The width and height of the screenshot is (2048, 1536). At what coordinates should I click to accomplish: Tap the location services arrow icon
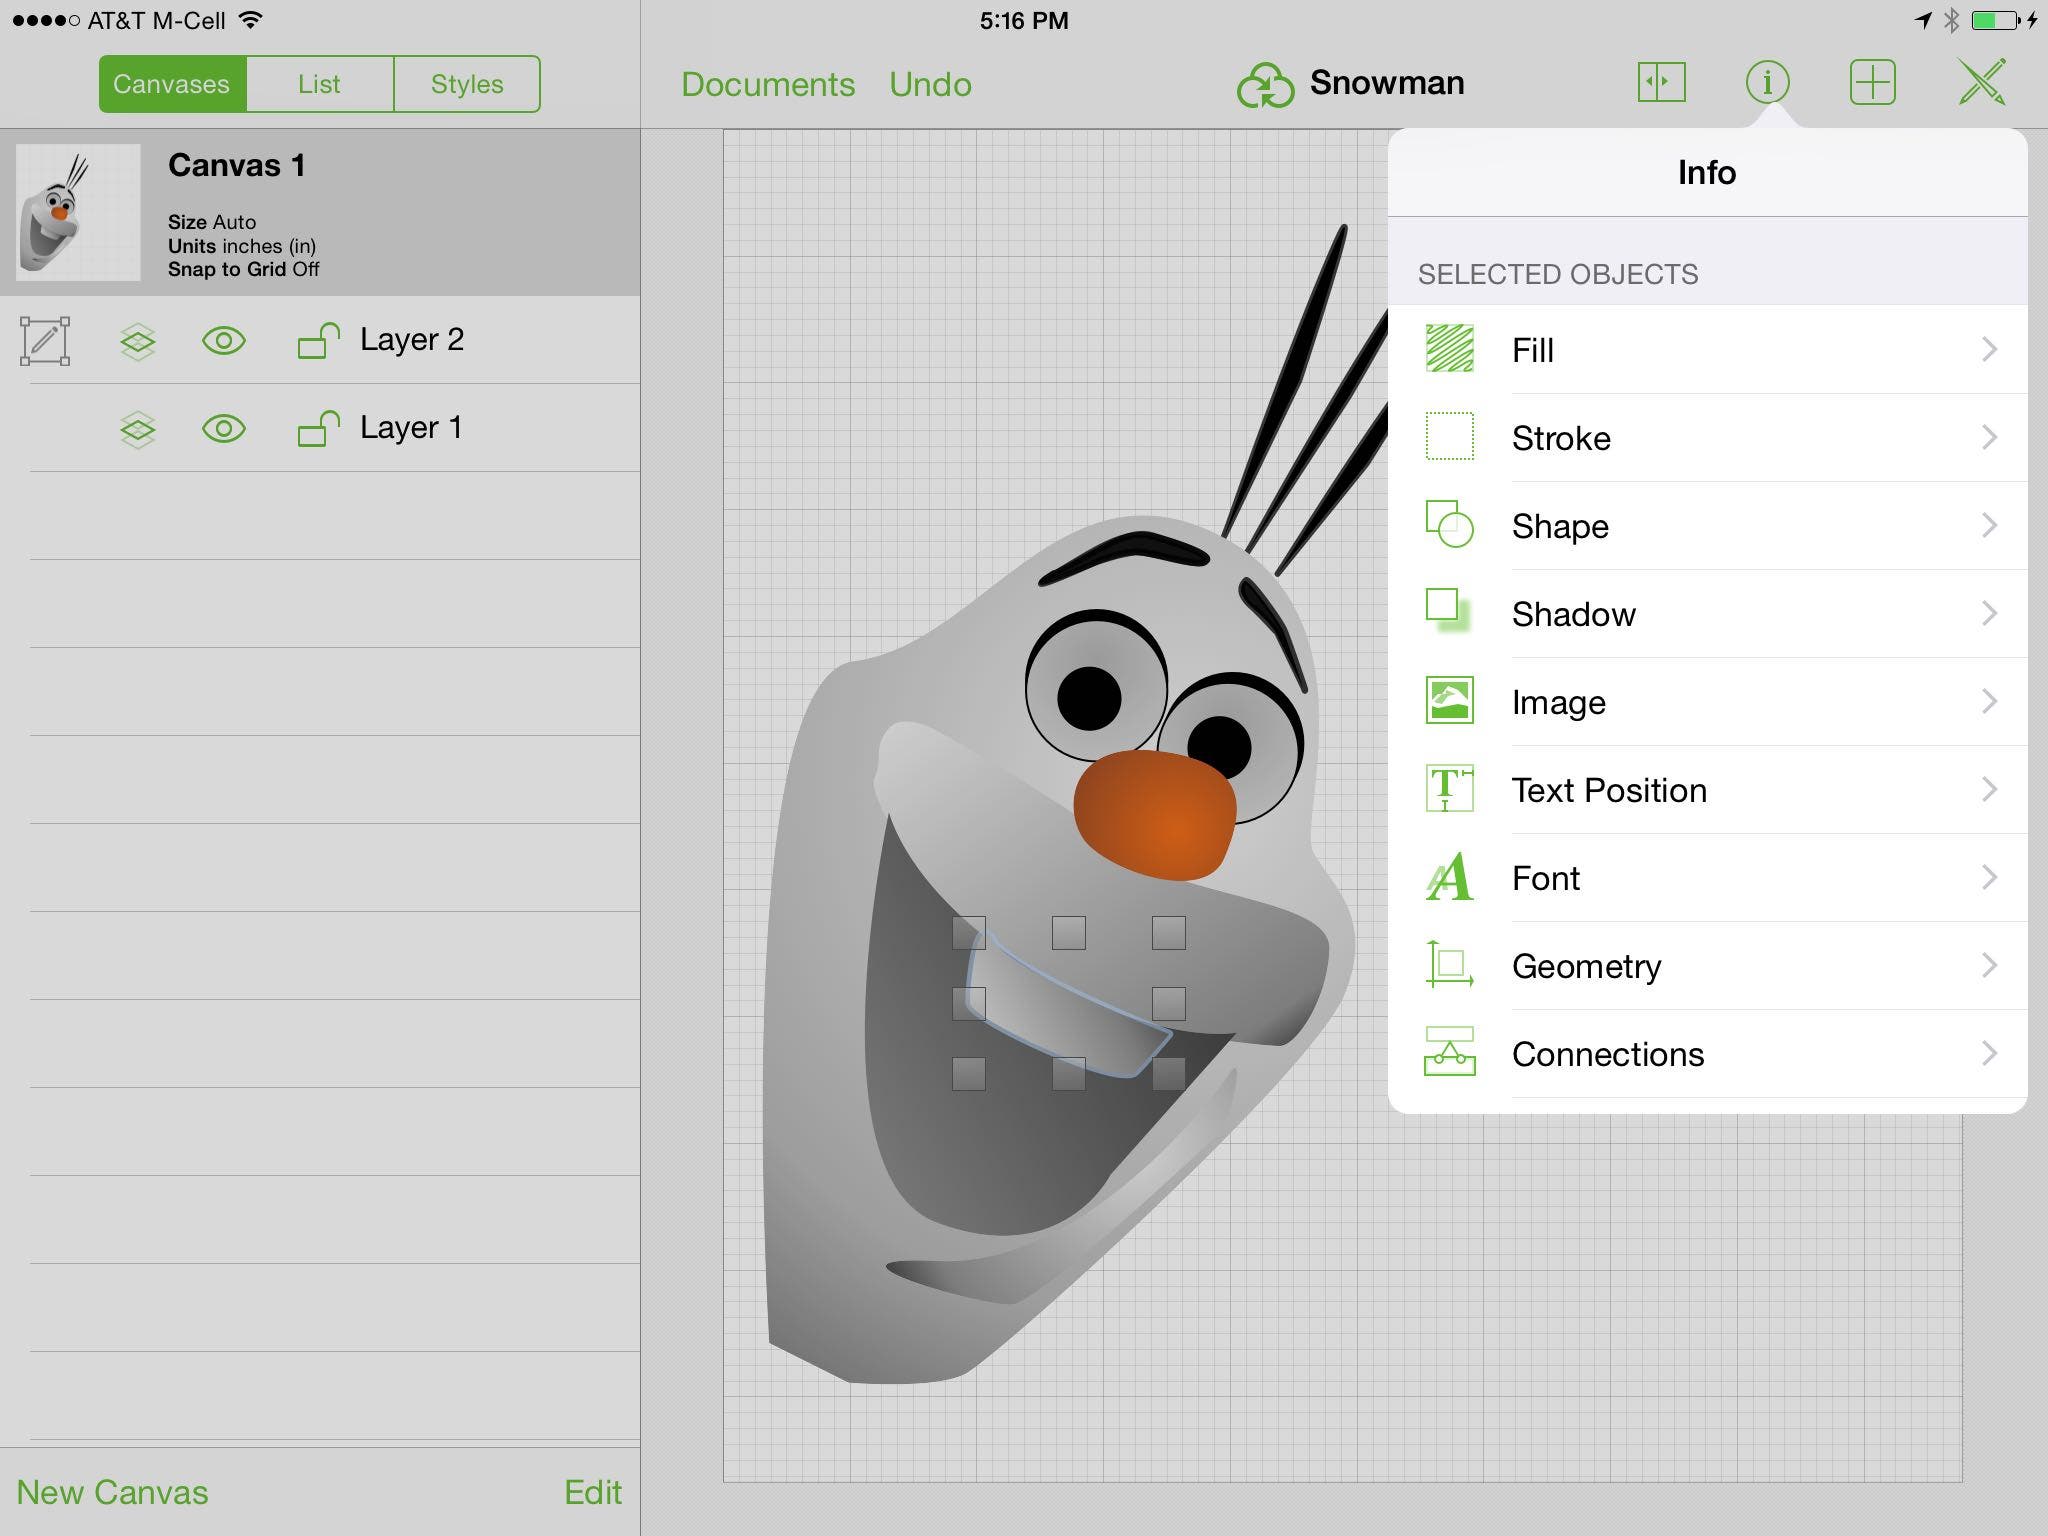click(x=1923, y=20)
